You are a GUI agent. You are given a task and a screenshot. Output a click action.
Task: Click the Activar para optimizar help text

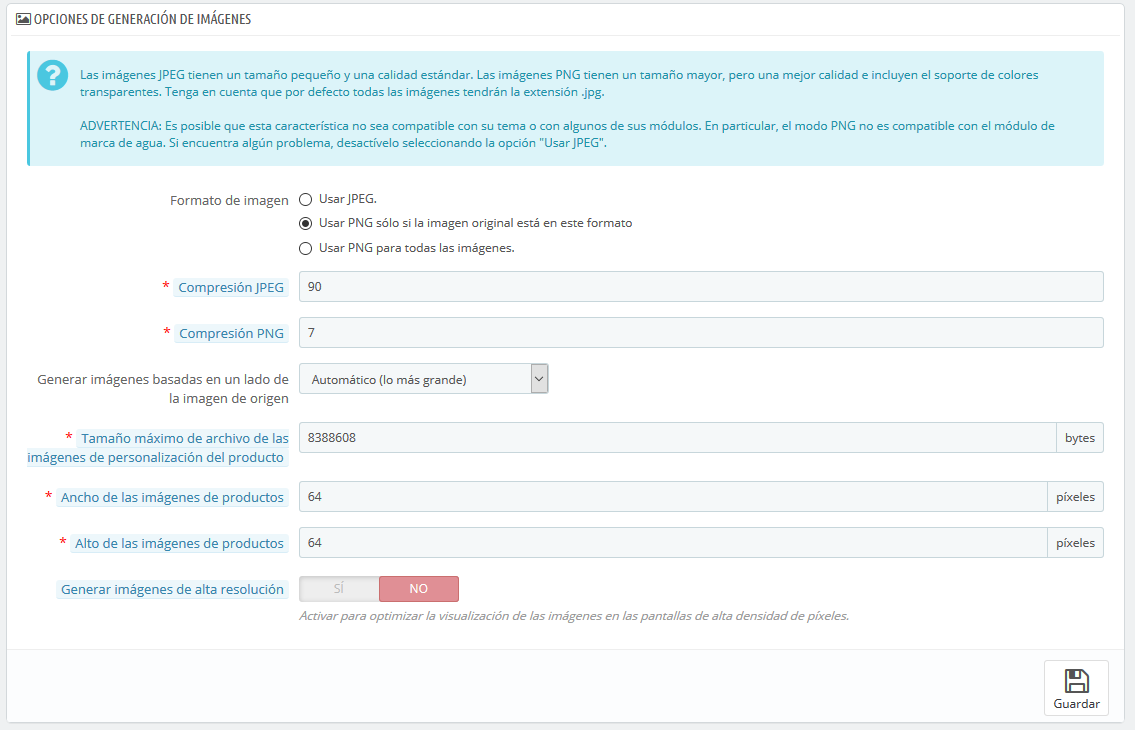(574, 616)
